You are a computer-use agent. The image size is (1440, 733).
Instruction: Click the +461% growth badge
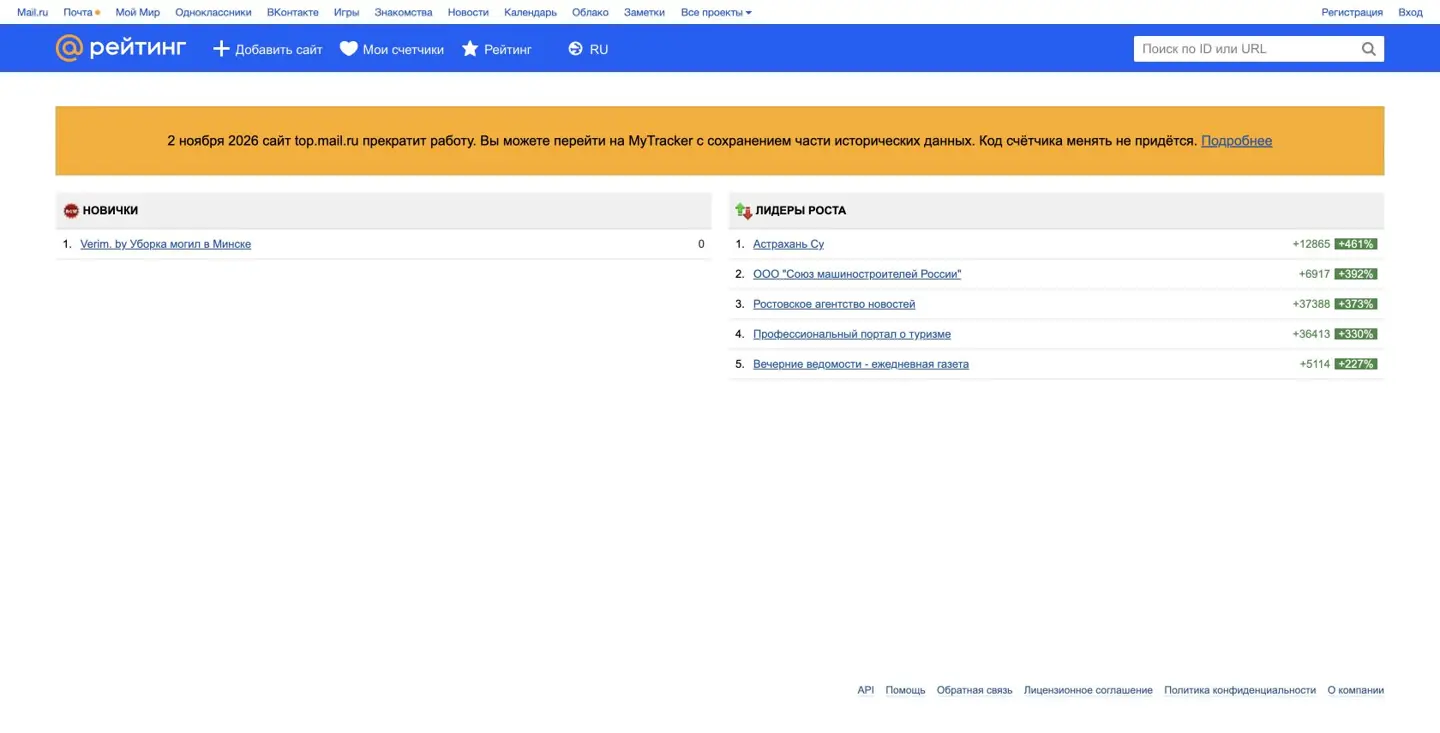tap(1355, 244)
